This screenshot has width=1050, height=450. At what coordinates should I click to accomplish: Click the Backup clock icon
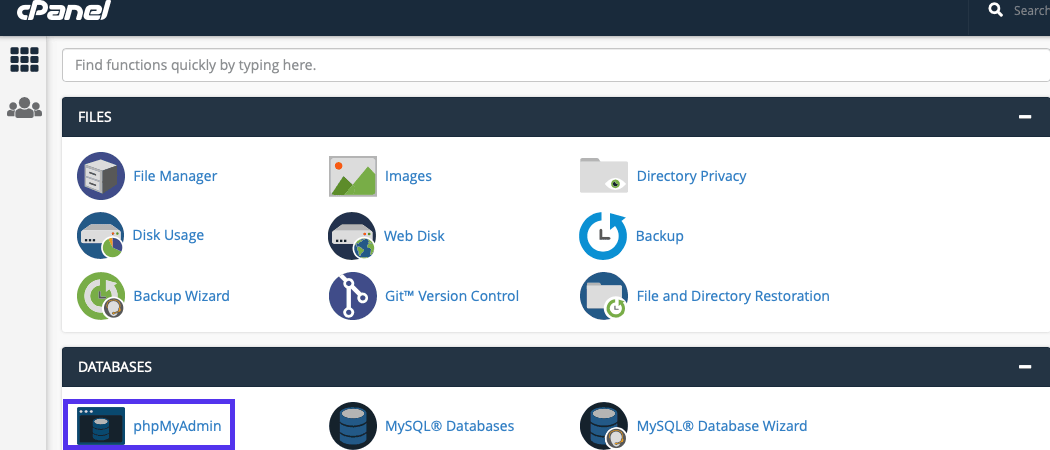pyautogui.click(x=604, y=236)
